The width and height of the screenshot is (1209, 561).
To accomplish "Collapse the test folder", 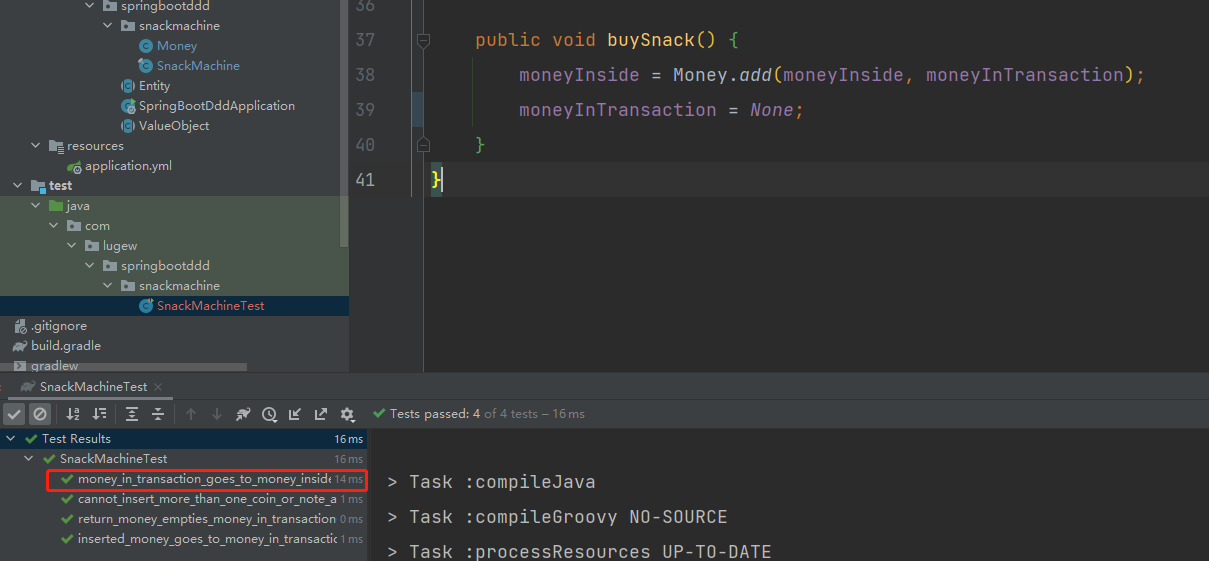I will tap(19, 186).
